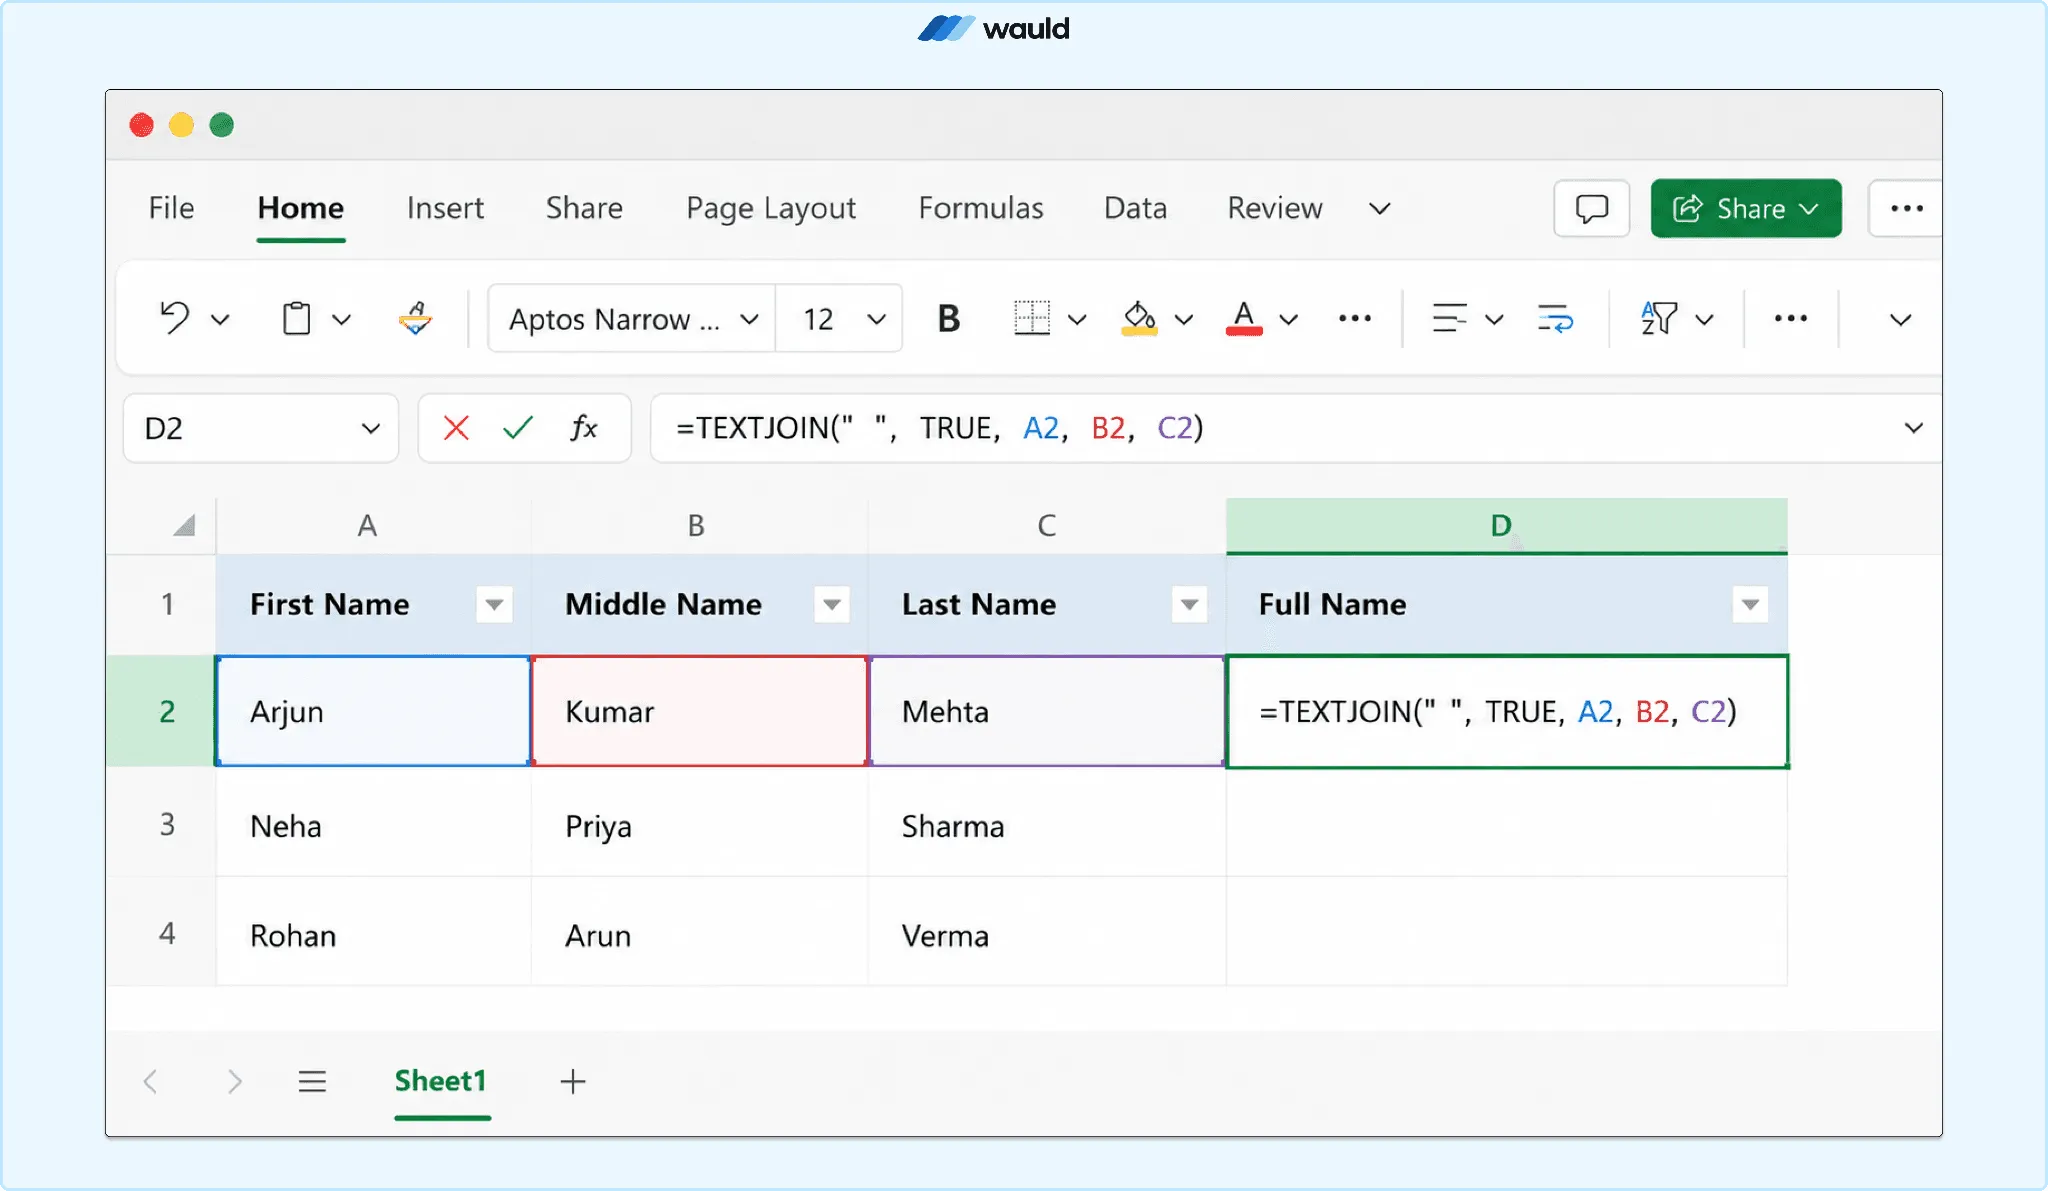Click inside the formula bar TEXTJOIN text

coord(940,428)
